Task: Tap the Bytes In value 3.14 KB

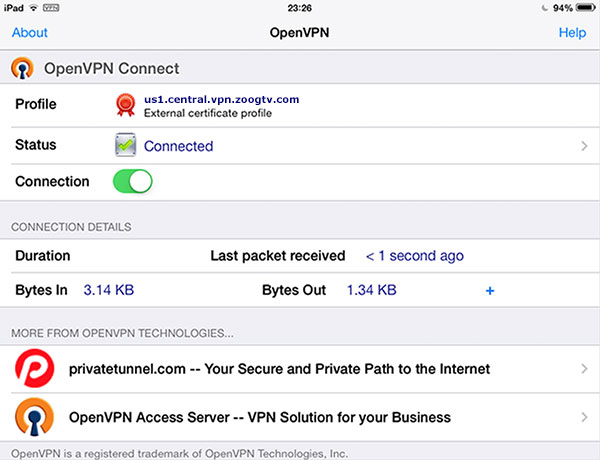Action: pos(108,290)
